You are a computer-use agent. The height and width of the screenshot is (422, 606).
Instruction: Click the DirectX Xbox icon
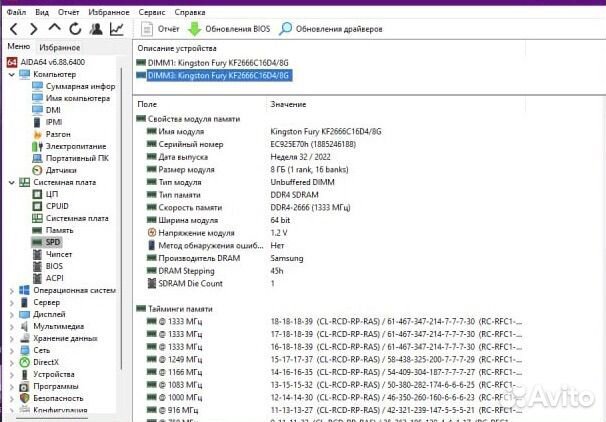tap(24, 362)
